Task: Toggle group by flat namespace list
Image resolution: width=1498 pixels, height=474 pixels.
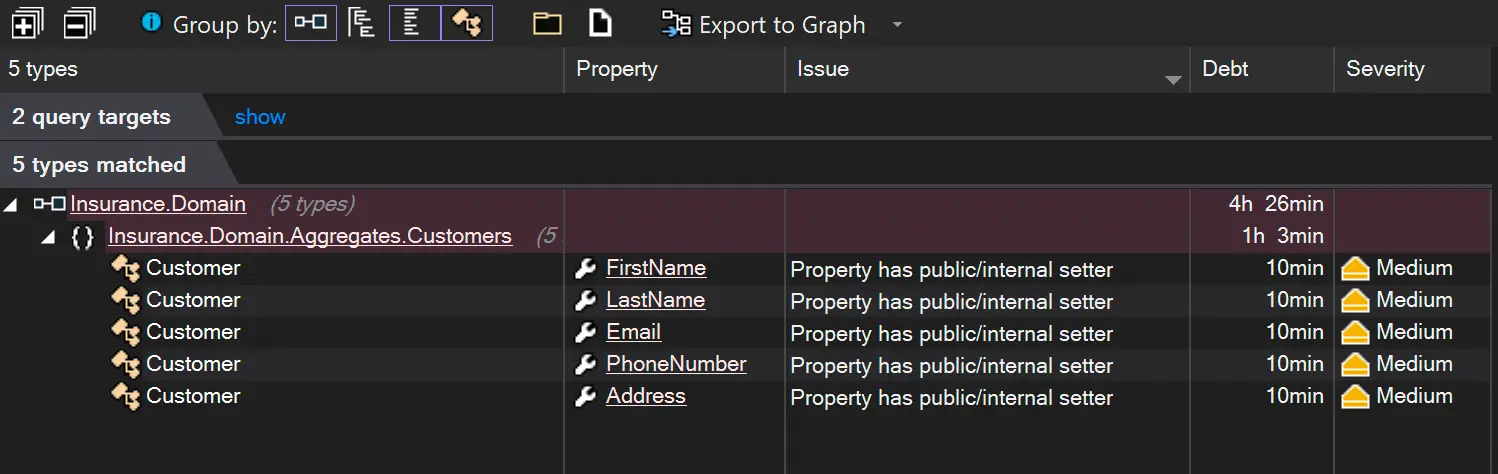Action: [415, 22]
